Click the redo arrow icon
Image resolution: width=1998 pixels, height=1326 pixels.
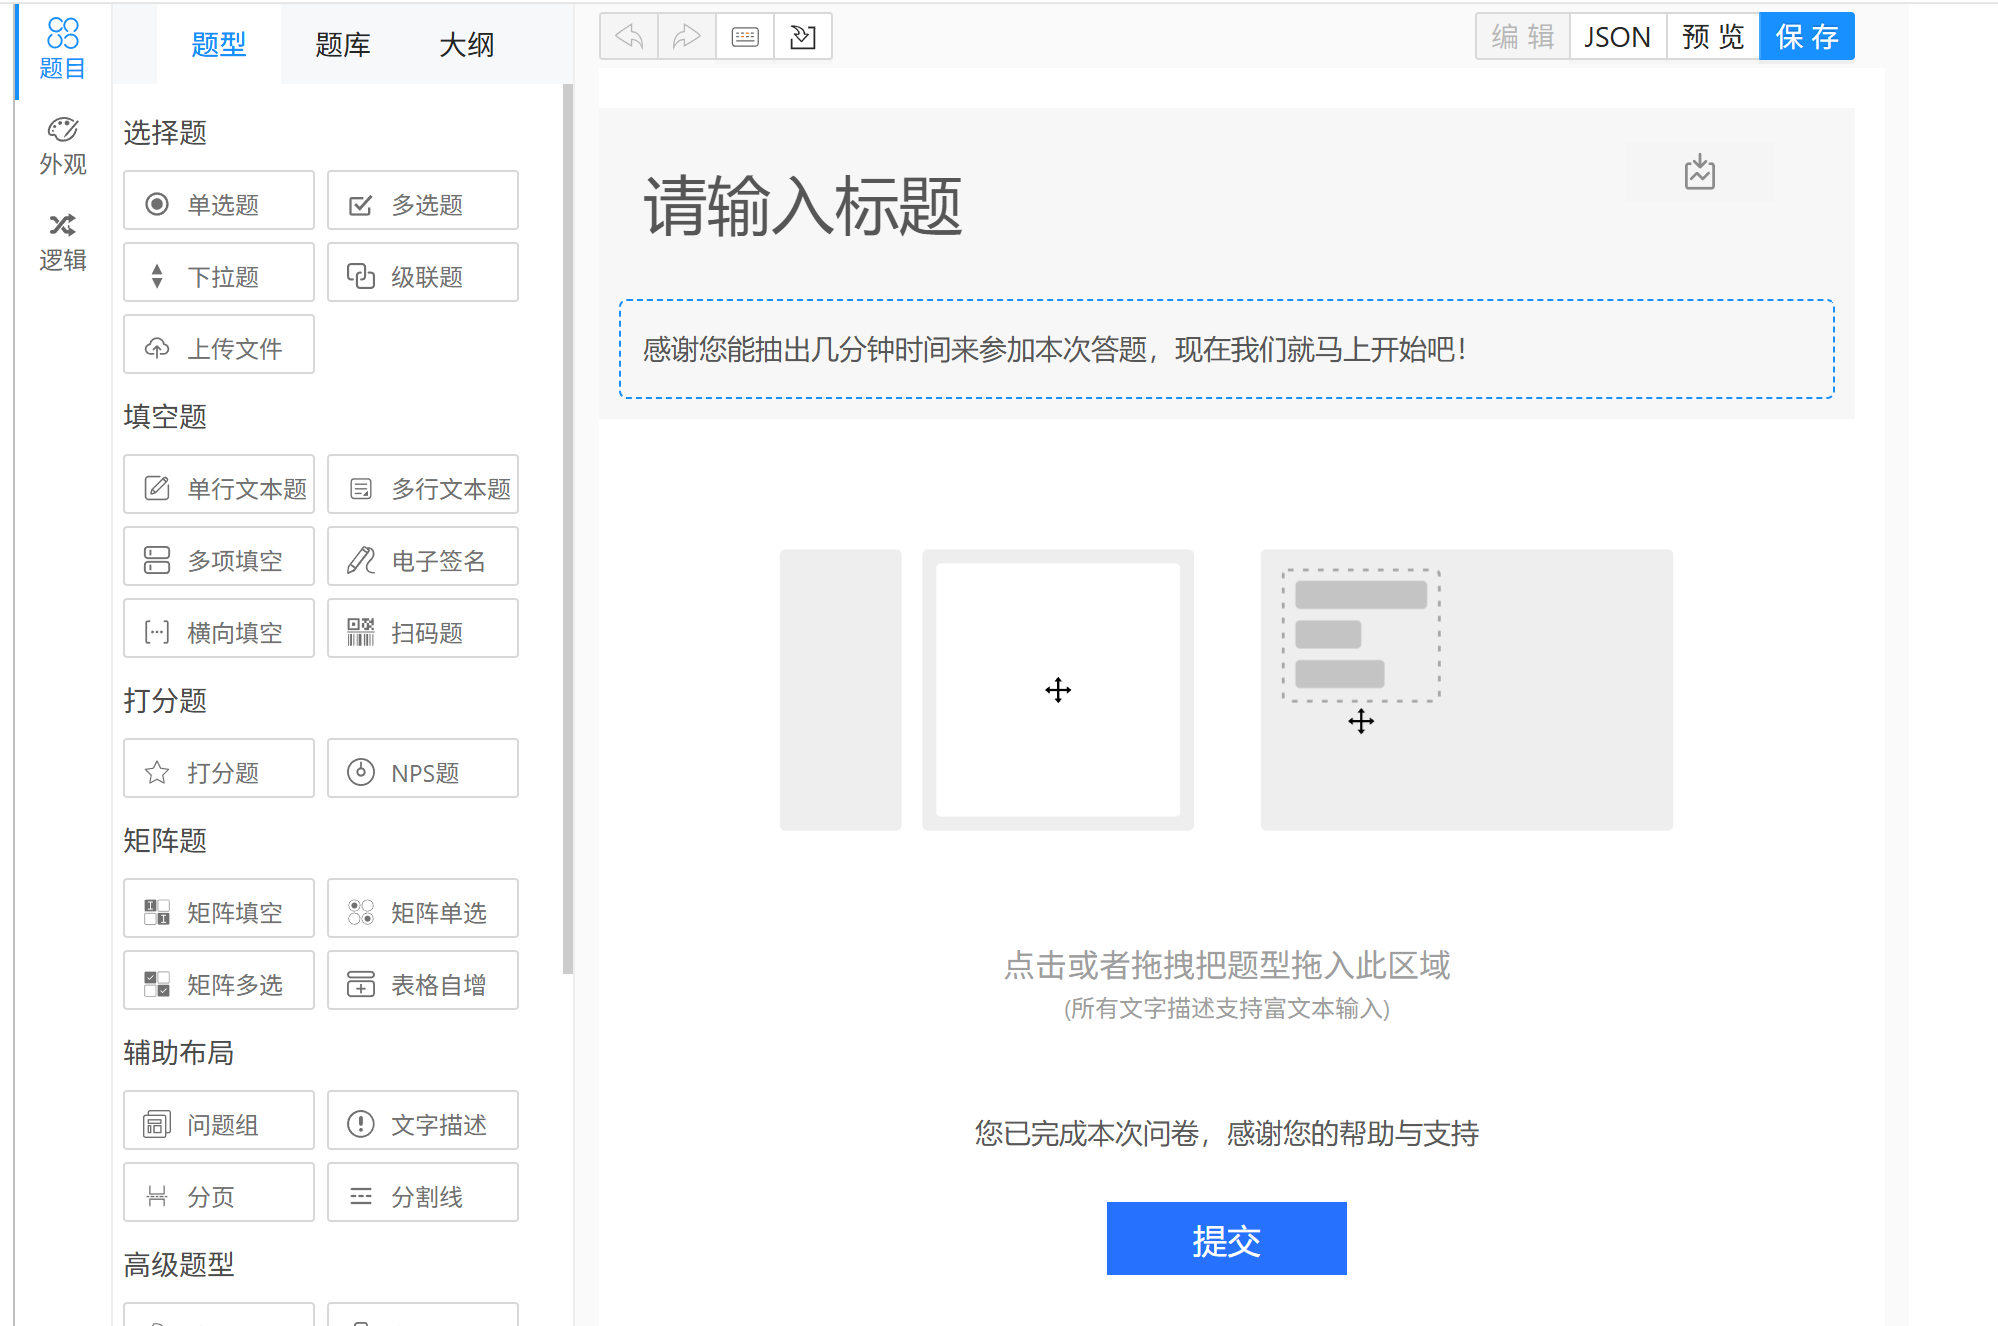[687, 37]
